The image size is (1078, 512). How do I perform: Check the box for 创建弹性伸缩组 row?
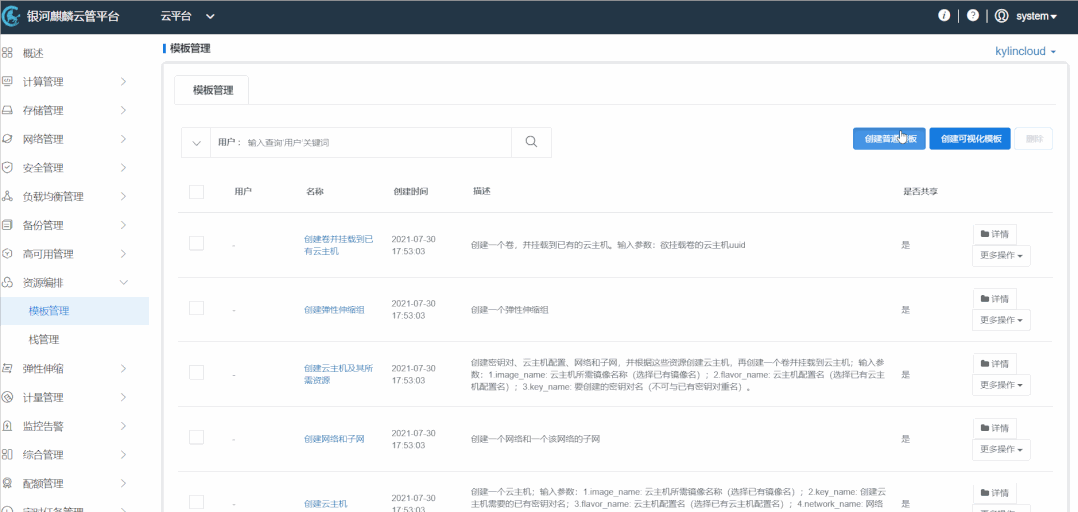coord(196,309)
